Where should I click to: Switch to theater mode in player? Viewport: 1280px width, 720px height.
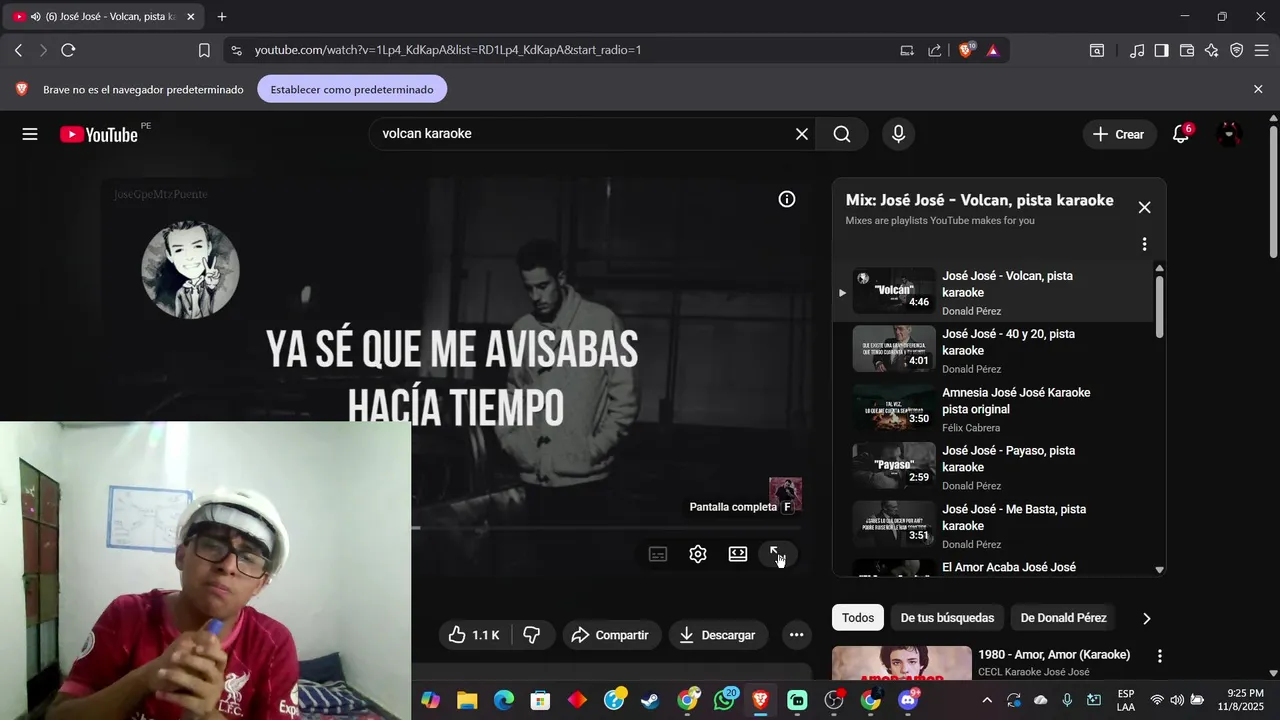point(738,554)
